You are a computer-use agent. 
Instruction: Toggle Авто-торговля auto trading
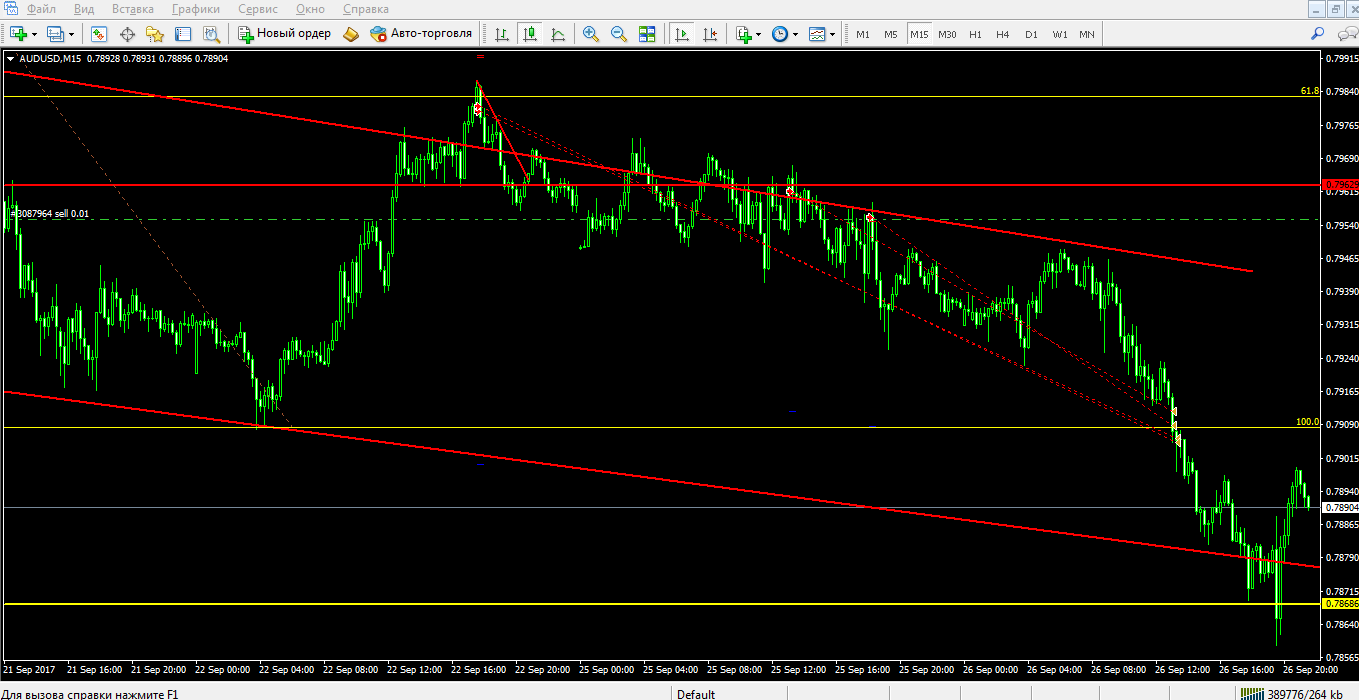pos(421,34)
